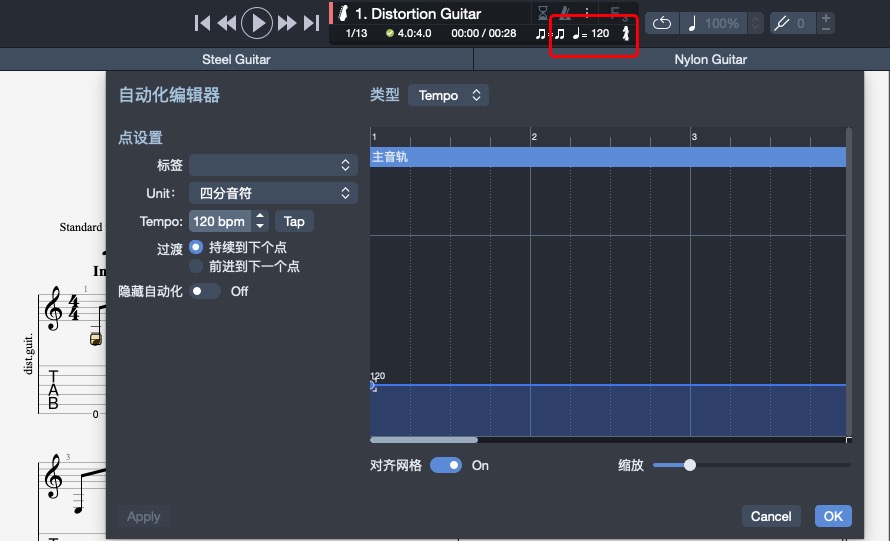Click the guitar icon beside Distortion Guitar

(x=343, y=13)
